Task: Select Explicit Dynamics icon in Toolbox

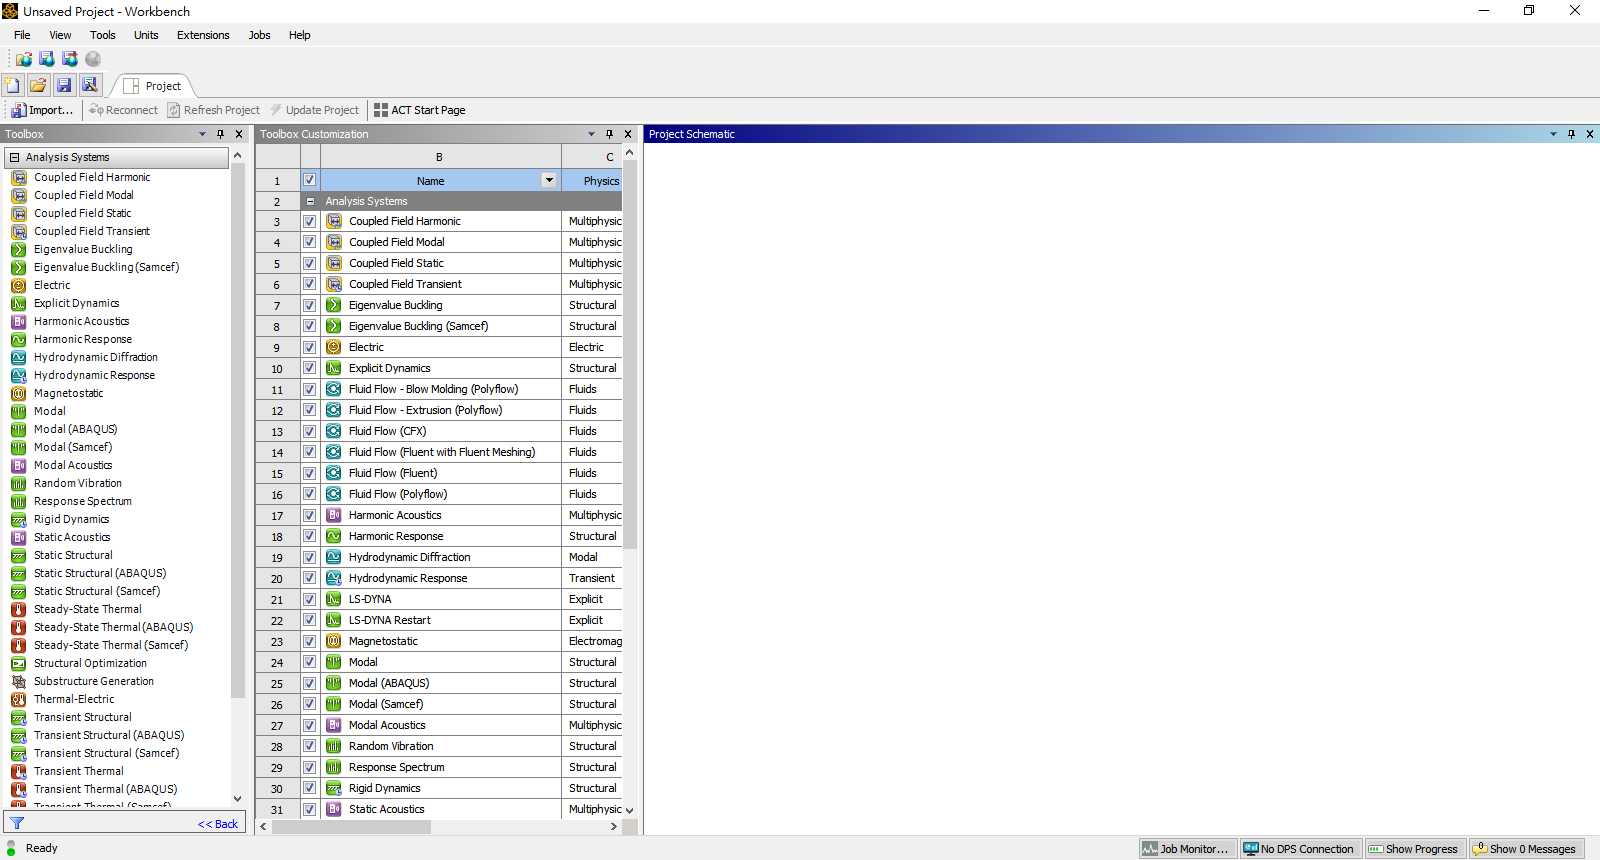Action: [x=18, y=303]
